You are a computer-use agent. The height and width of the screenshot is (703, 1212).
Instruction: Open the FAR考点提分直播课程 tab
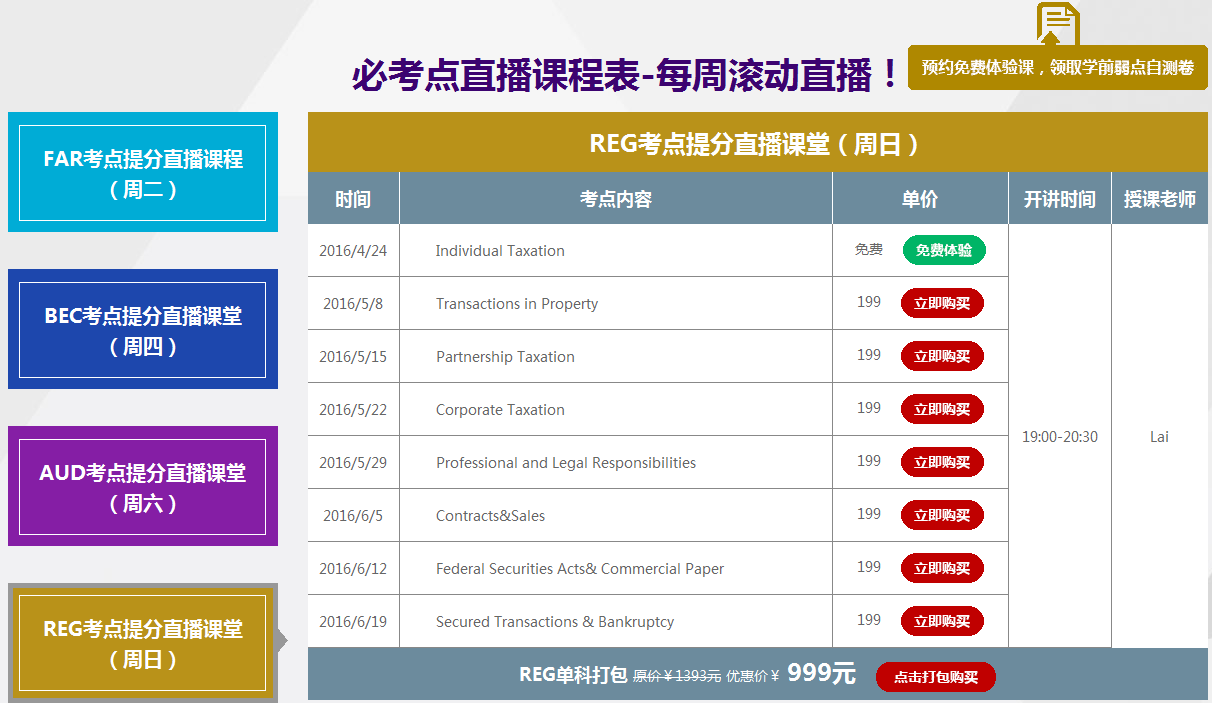[142, 173]
